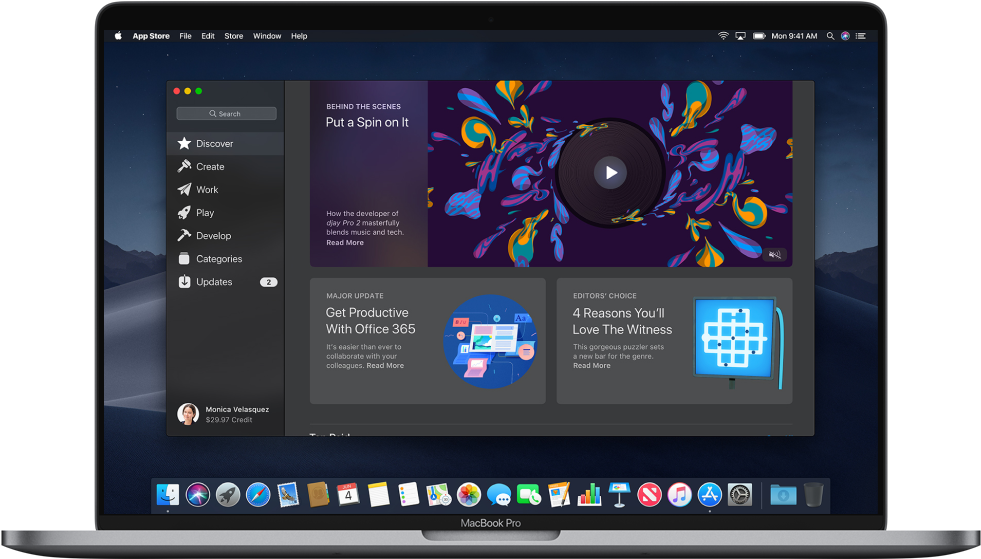Open Numbers chart icon in Dock
Viewport: 981px width, 559px height.
point(589,495)
